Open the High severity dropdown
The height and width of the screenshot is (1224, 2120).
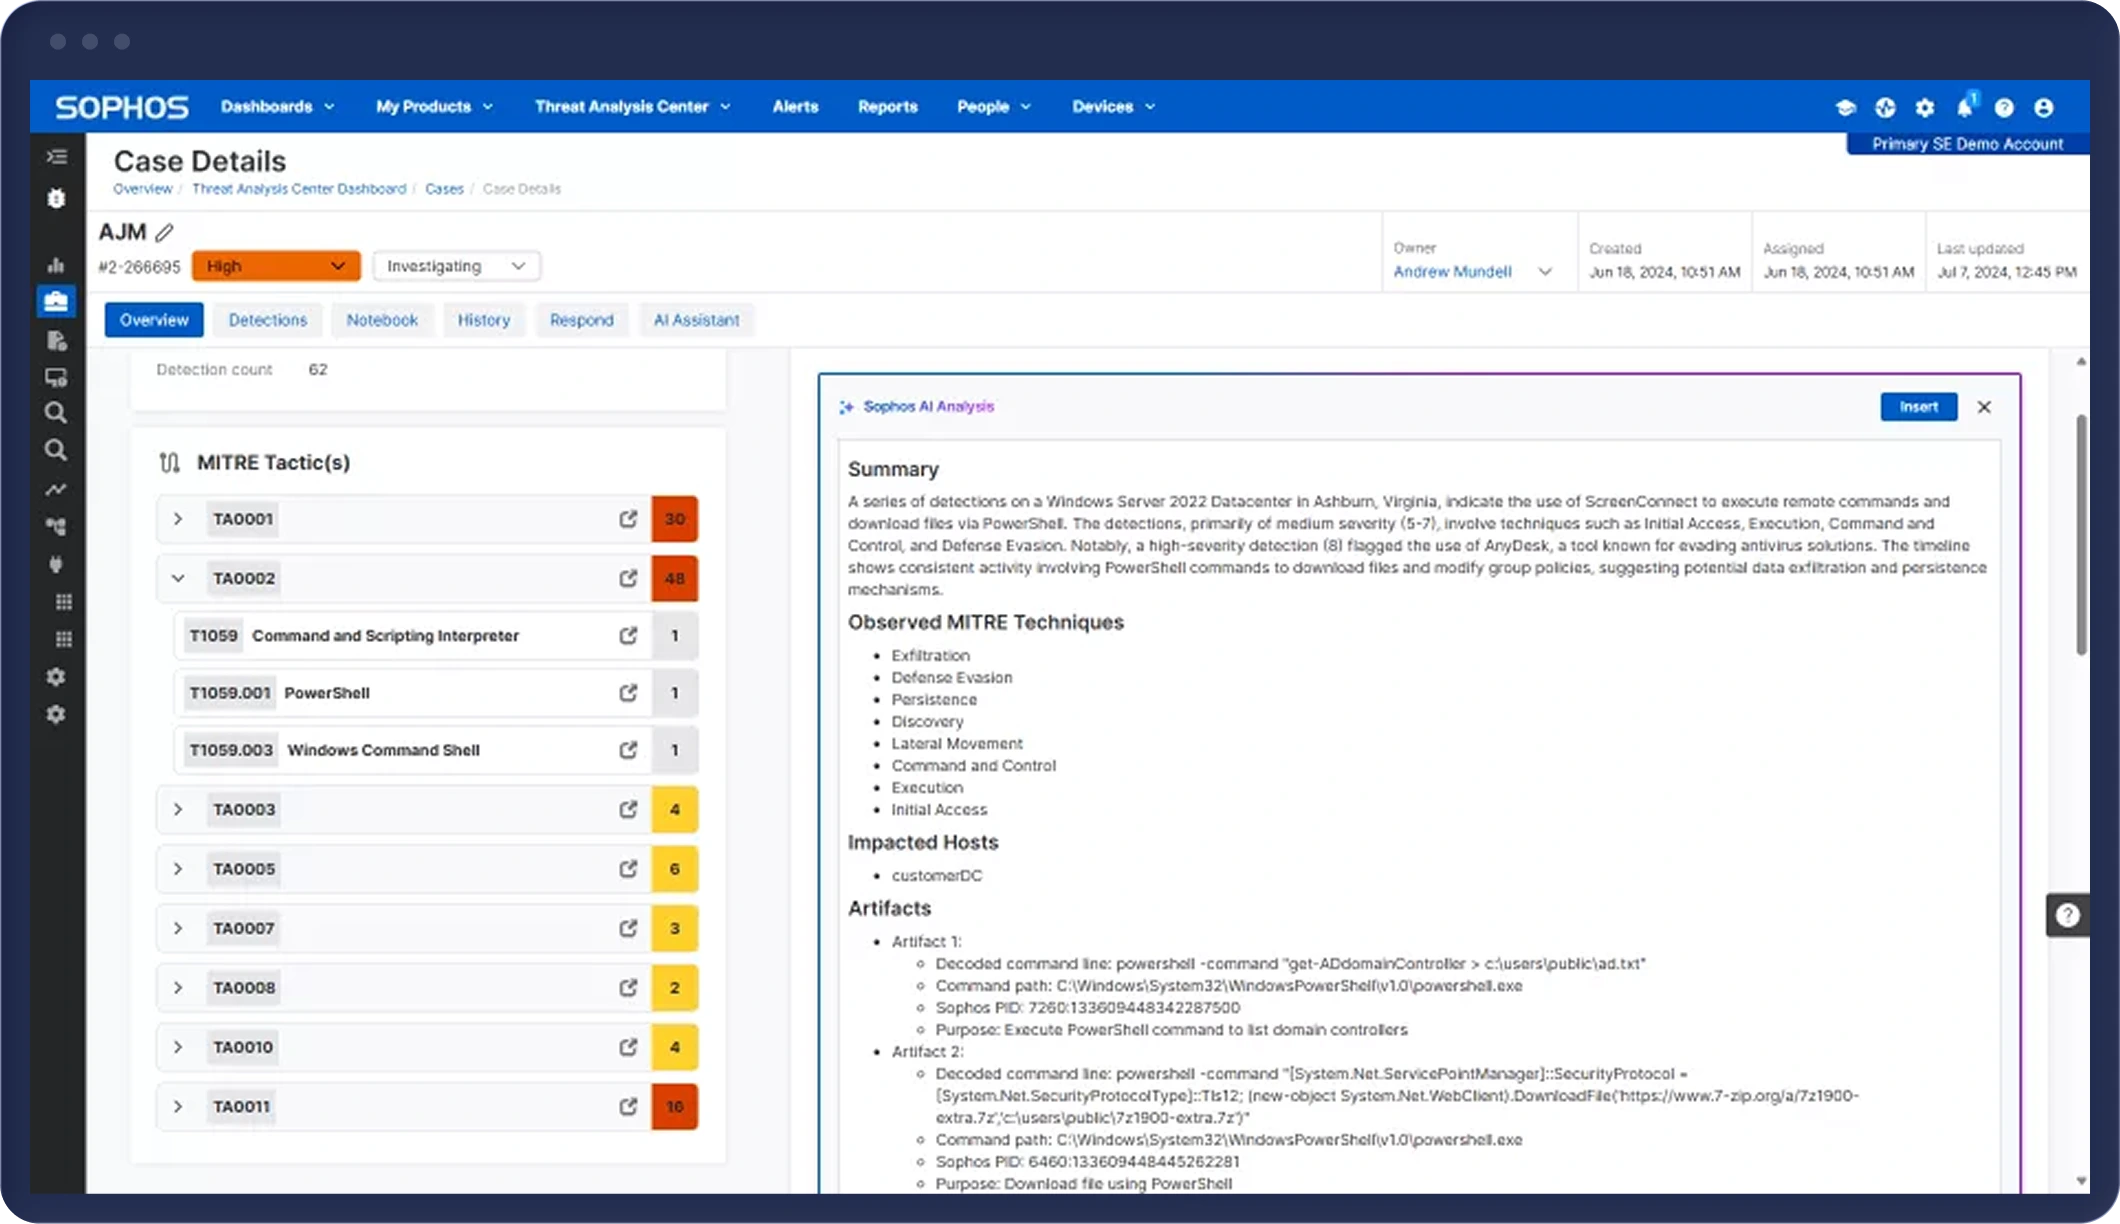click(275, 266)
